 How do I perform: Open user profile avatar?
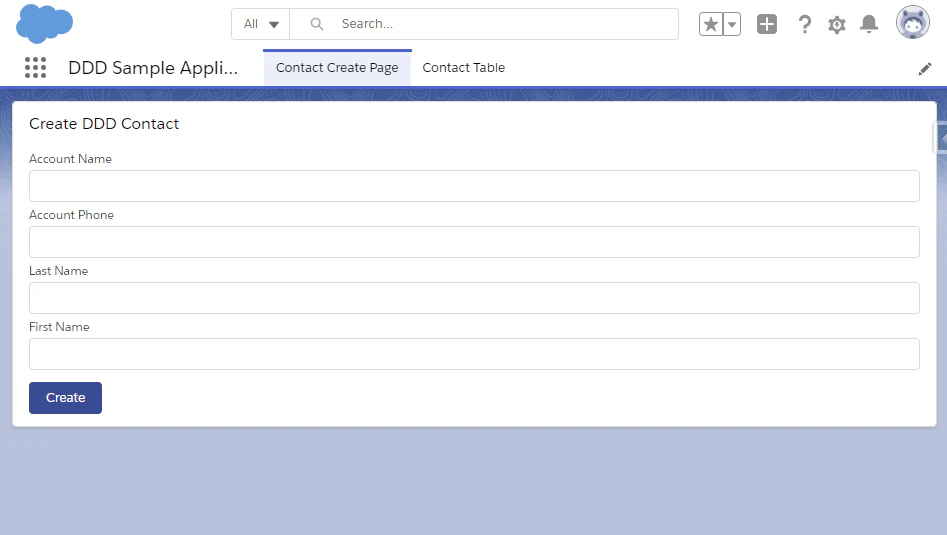pos(913,23)
